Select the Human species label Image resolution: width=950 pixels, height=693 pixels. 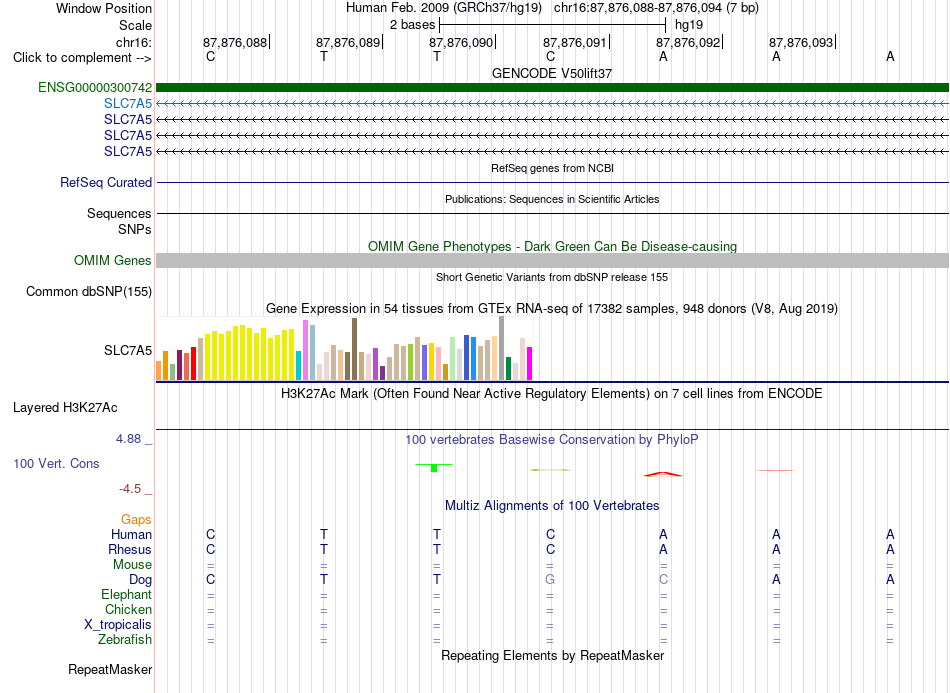click(131, 534)
